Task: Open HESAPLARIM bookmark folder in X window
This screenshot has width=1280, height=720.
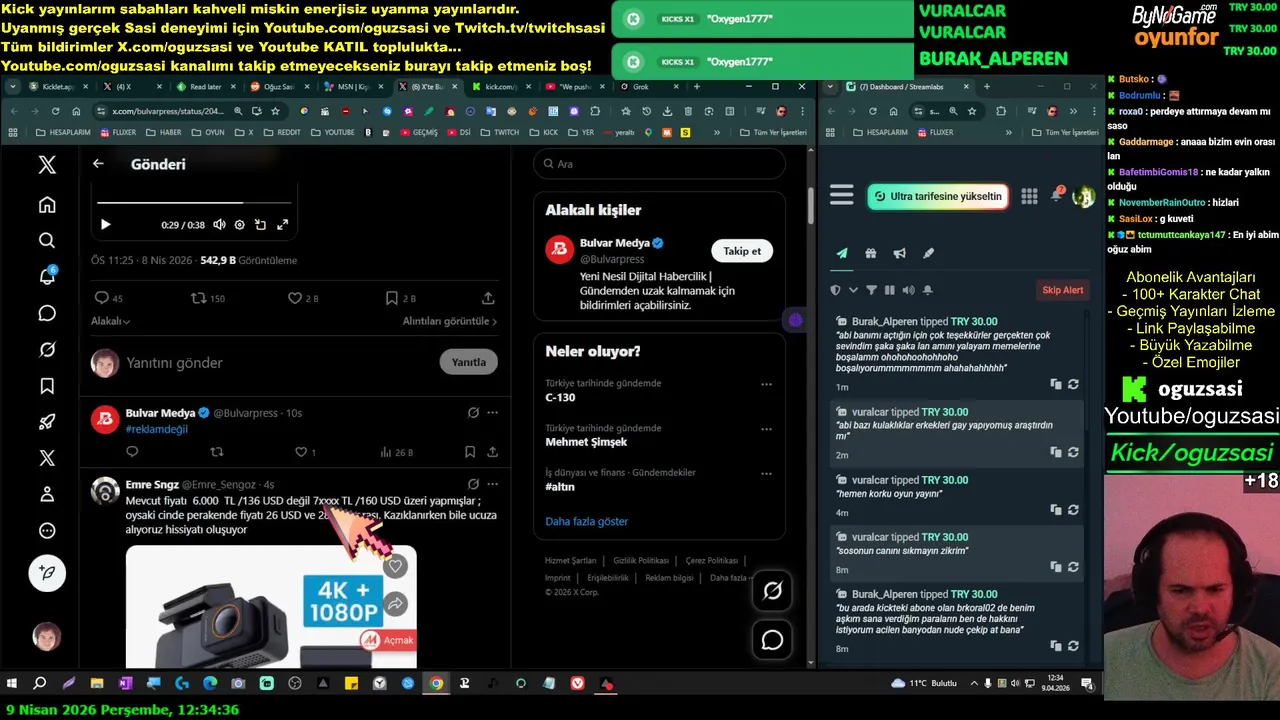Action: 63,132
